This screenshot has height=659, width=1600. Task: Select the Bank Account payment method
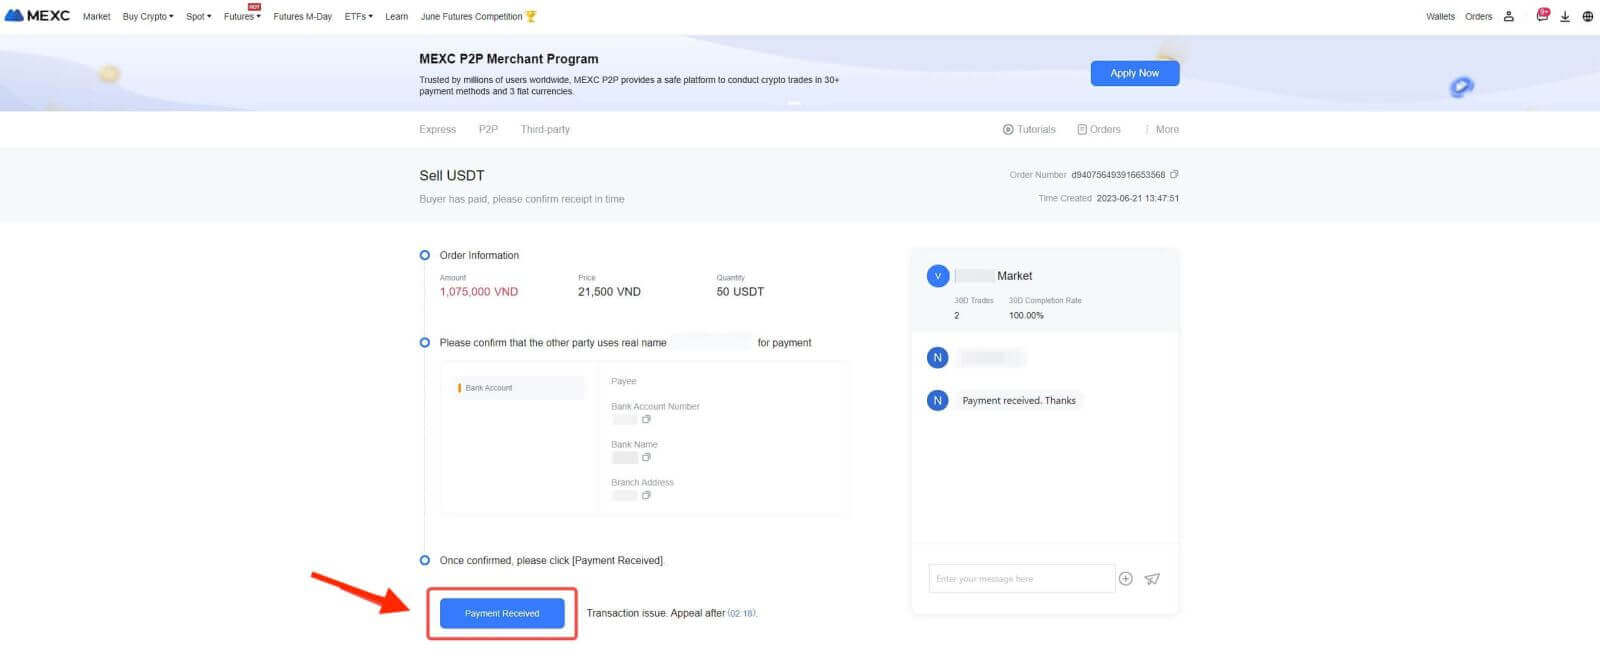[517, 388]
